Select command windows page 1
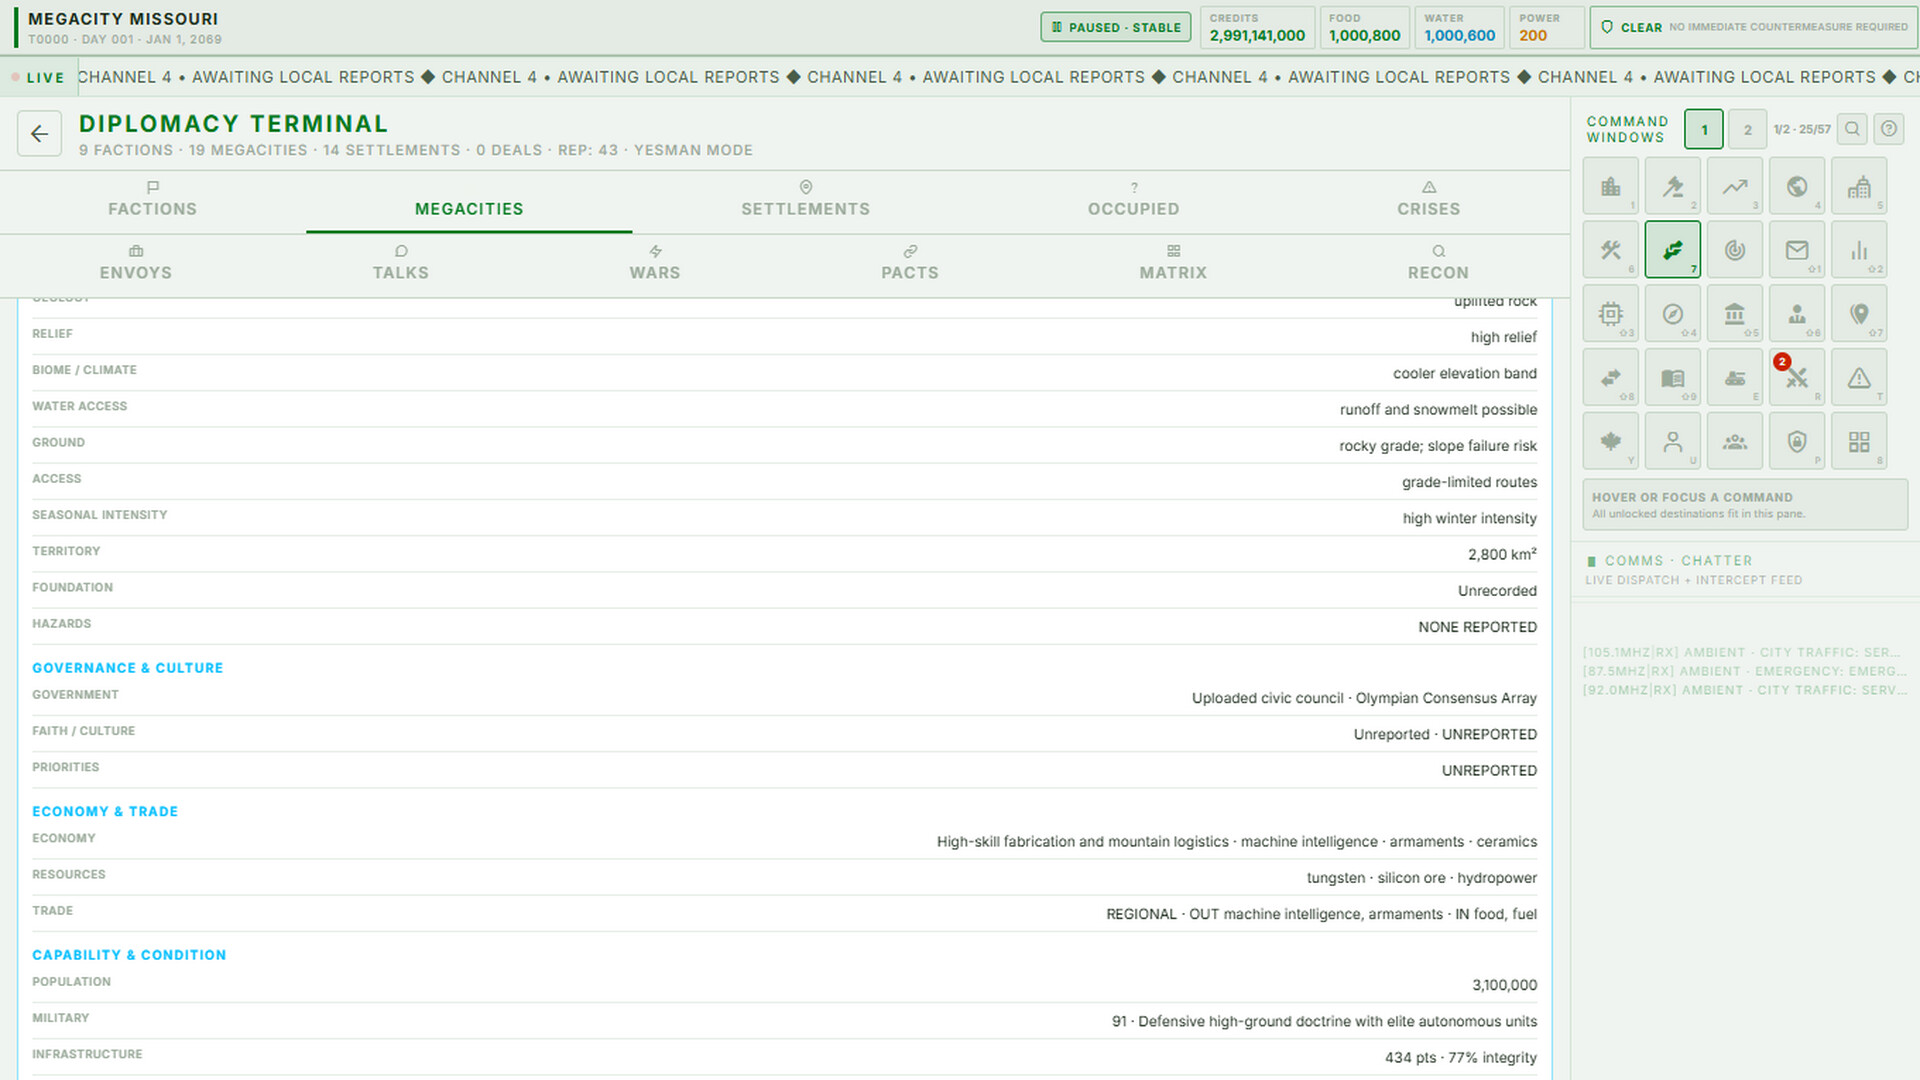 (x=1704, y=129)
